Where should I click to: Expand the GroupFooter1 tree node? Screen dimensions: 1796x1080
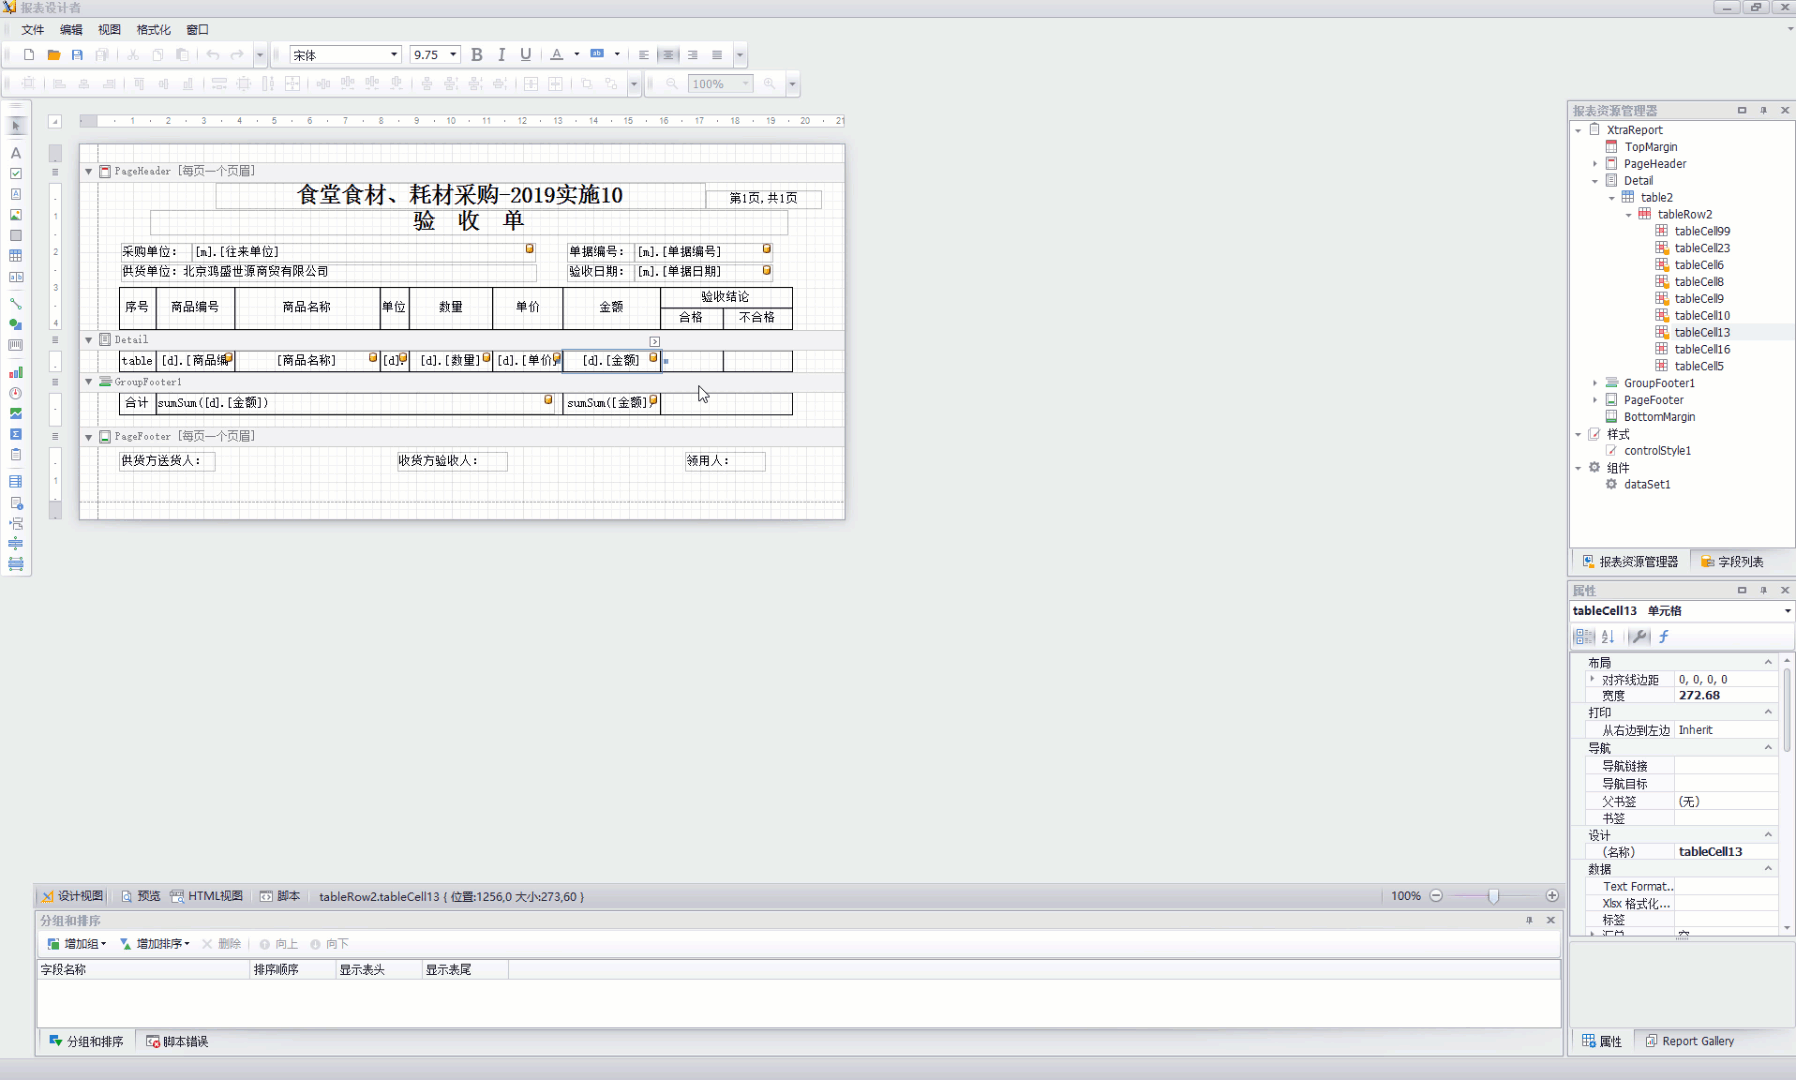tap(1595, 383)
